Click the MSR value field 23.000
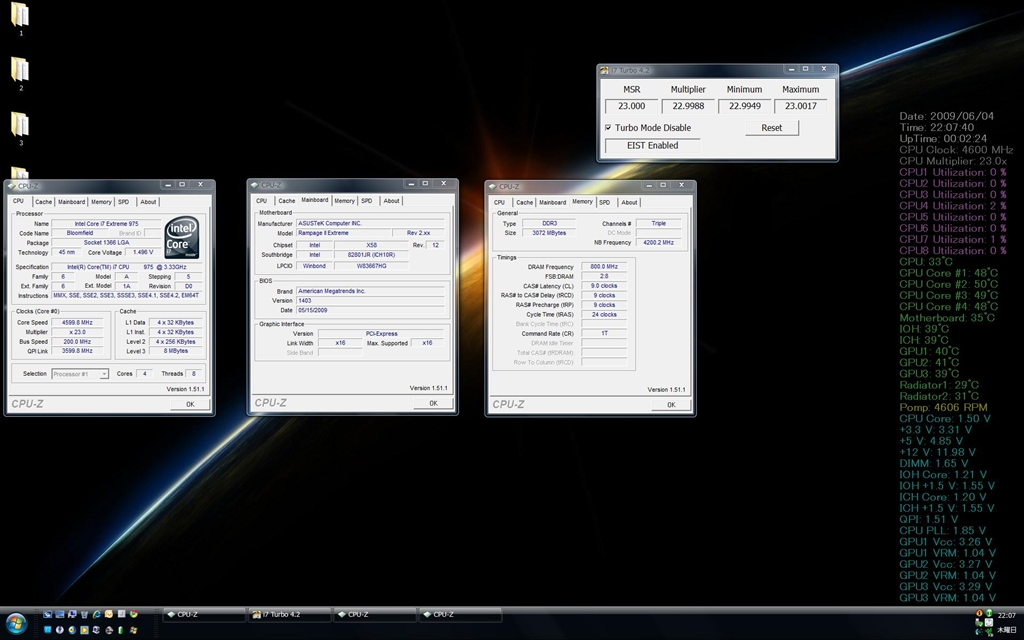The image size is (1024, 640). click(x=632, y=106)
